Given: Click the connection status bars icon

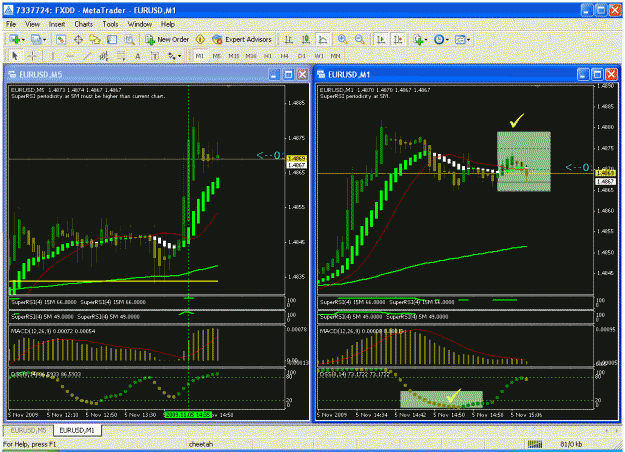Looking at the screenshot, I should pos(535,444).
